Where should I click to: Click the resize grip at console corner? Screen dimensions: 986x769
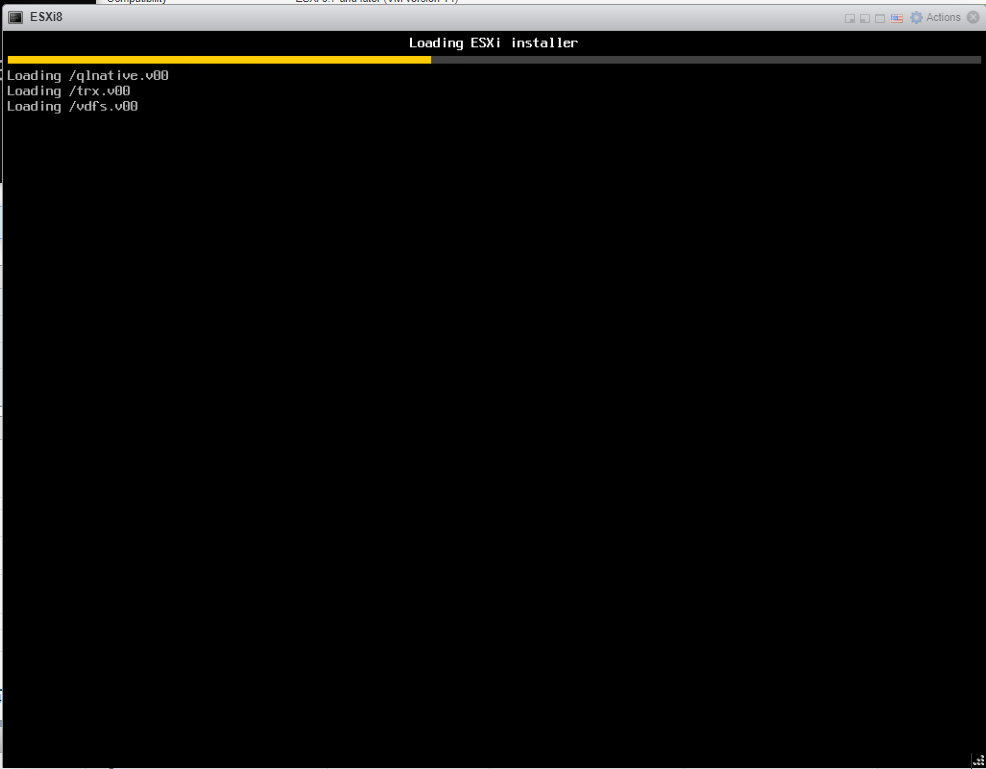tap(978, 760)
